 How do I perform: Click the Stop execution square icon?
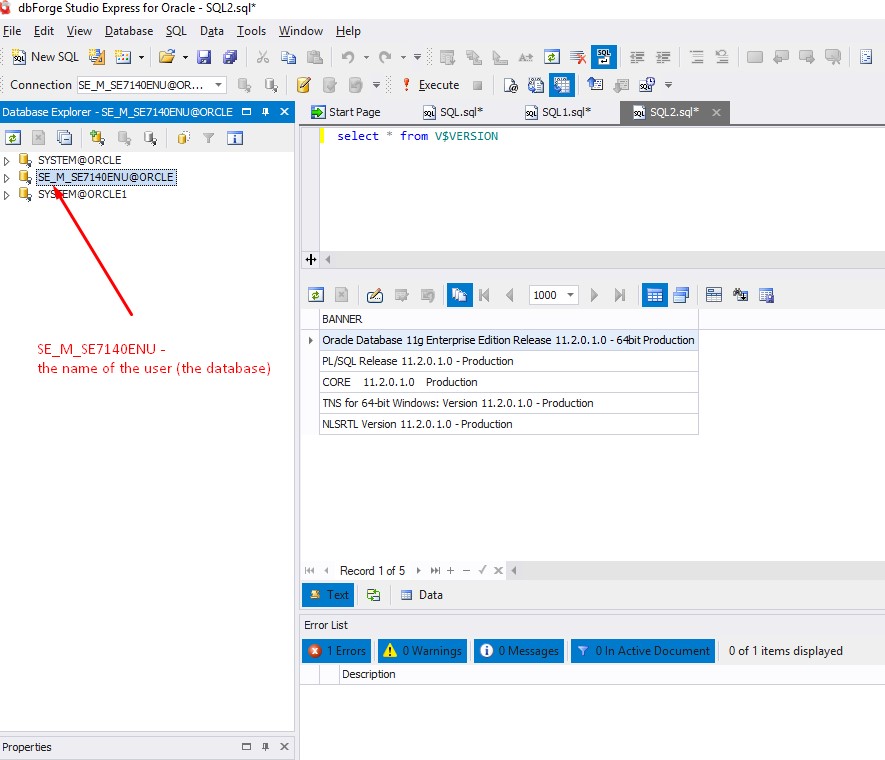pos(477,85)
